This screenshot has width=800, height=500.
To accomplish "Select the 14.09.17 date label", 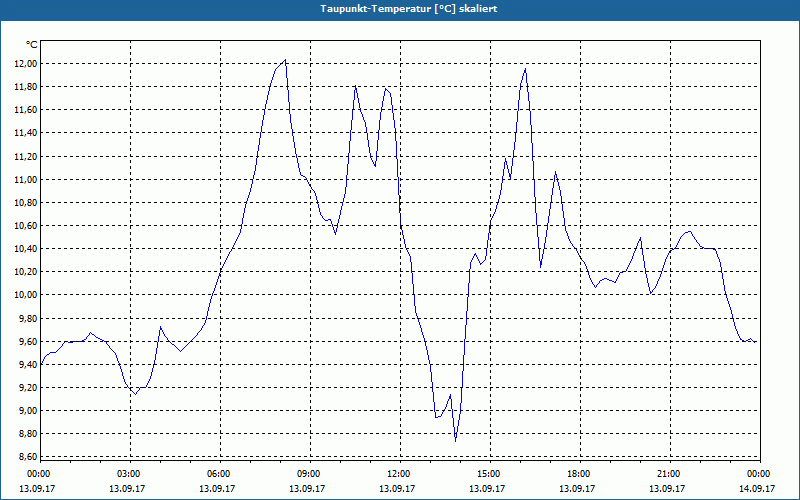I will tap(758, 488).
